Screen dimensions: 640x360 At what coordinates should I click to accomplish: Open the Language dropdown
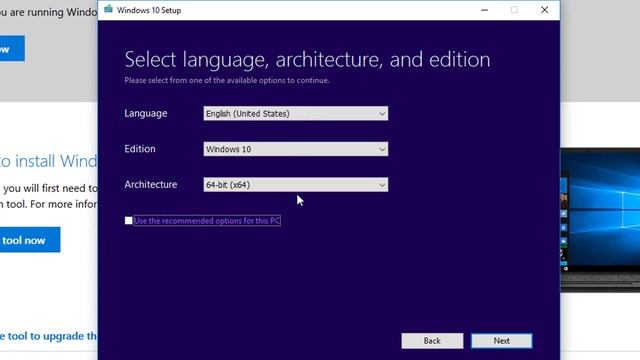click(296, 113)
